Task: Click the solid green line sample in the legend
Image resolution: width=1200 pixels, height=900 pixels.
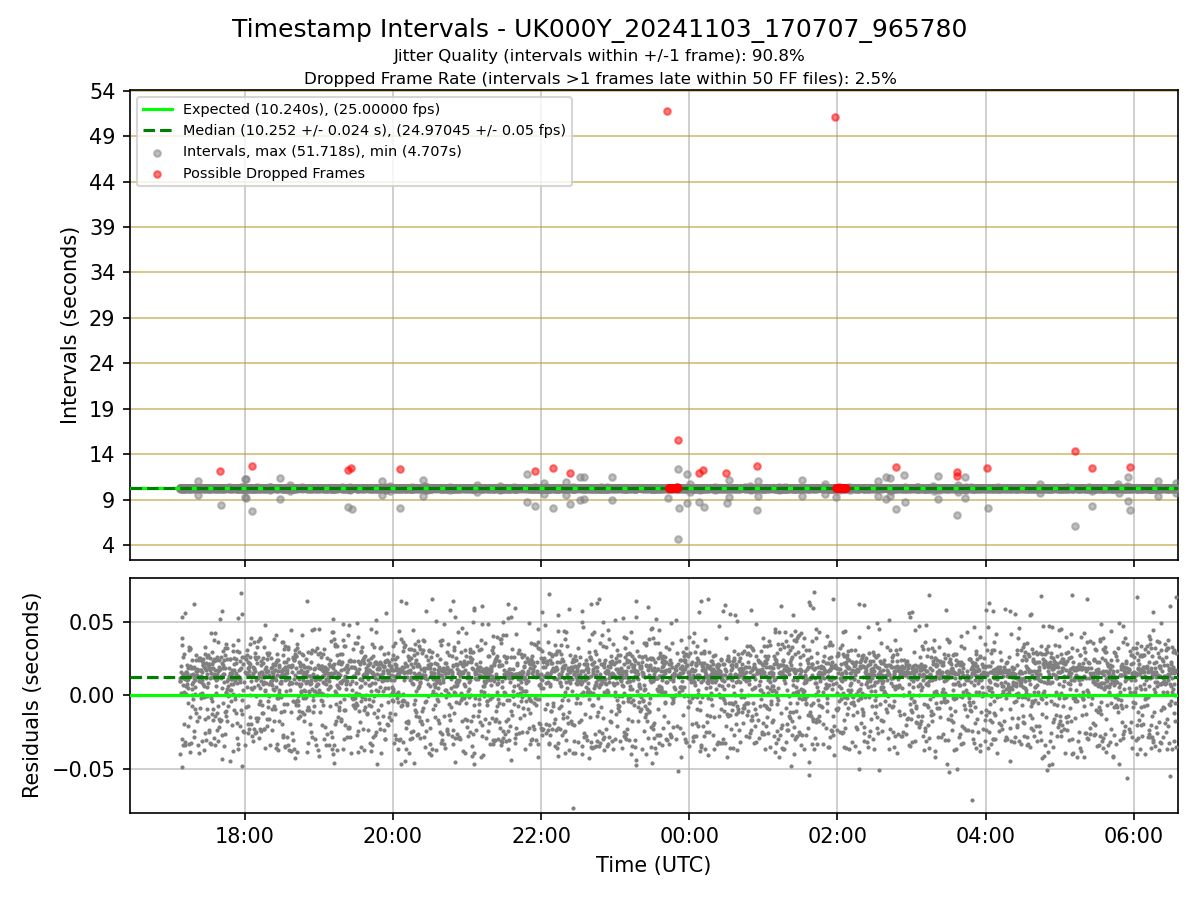Action: coord(157,109)
